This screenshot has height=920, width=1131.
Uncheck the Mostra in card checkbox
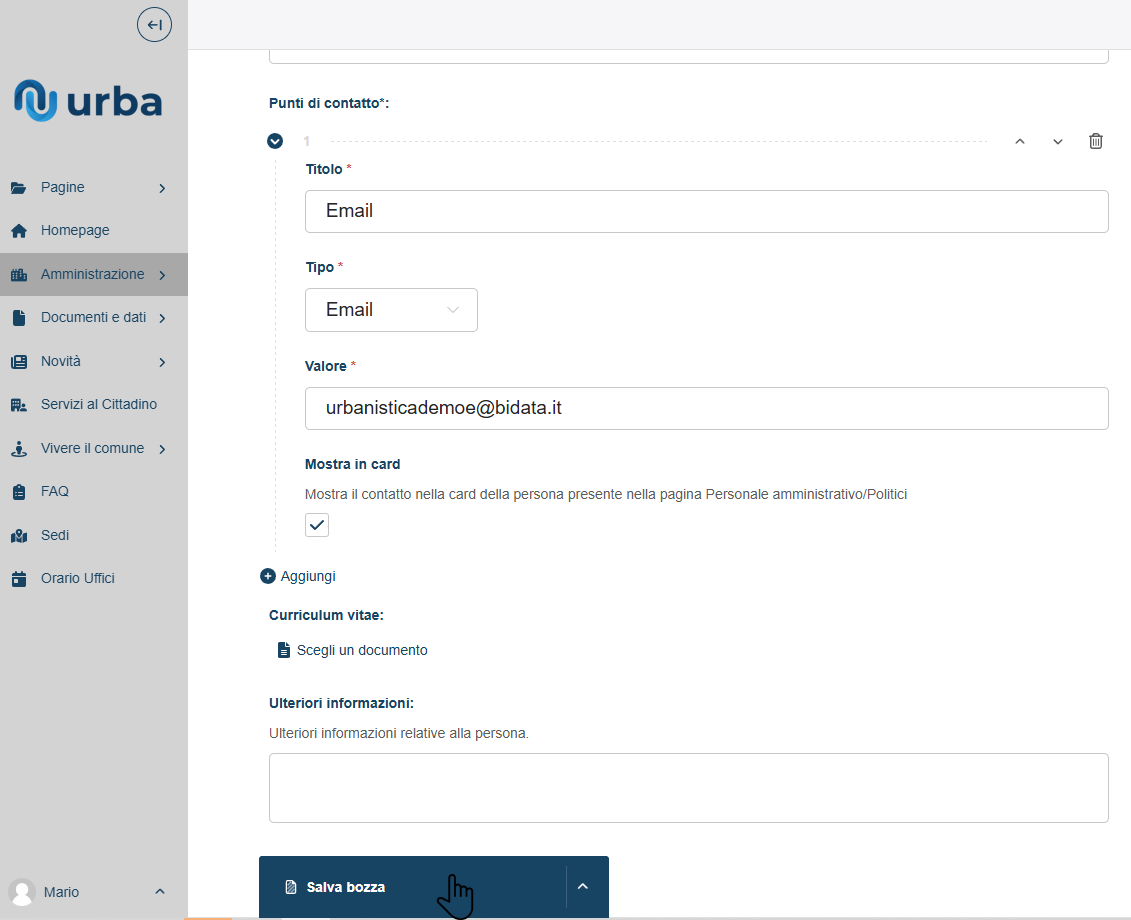317,525
